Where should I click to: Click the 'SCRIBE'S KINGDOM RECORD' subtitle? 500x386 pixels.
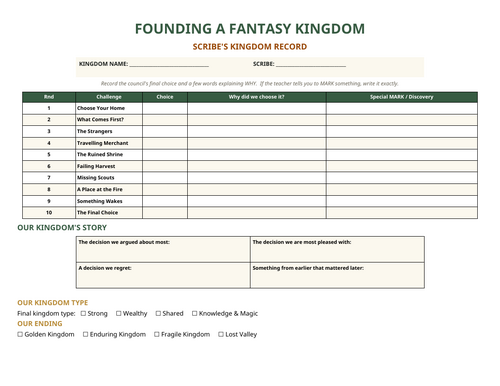click(x=250, y=47)
